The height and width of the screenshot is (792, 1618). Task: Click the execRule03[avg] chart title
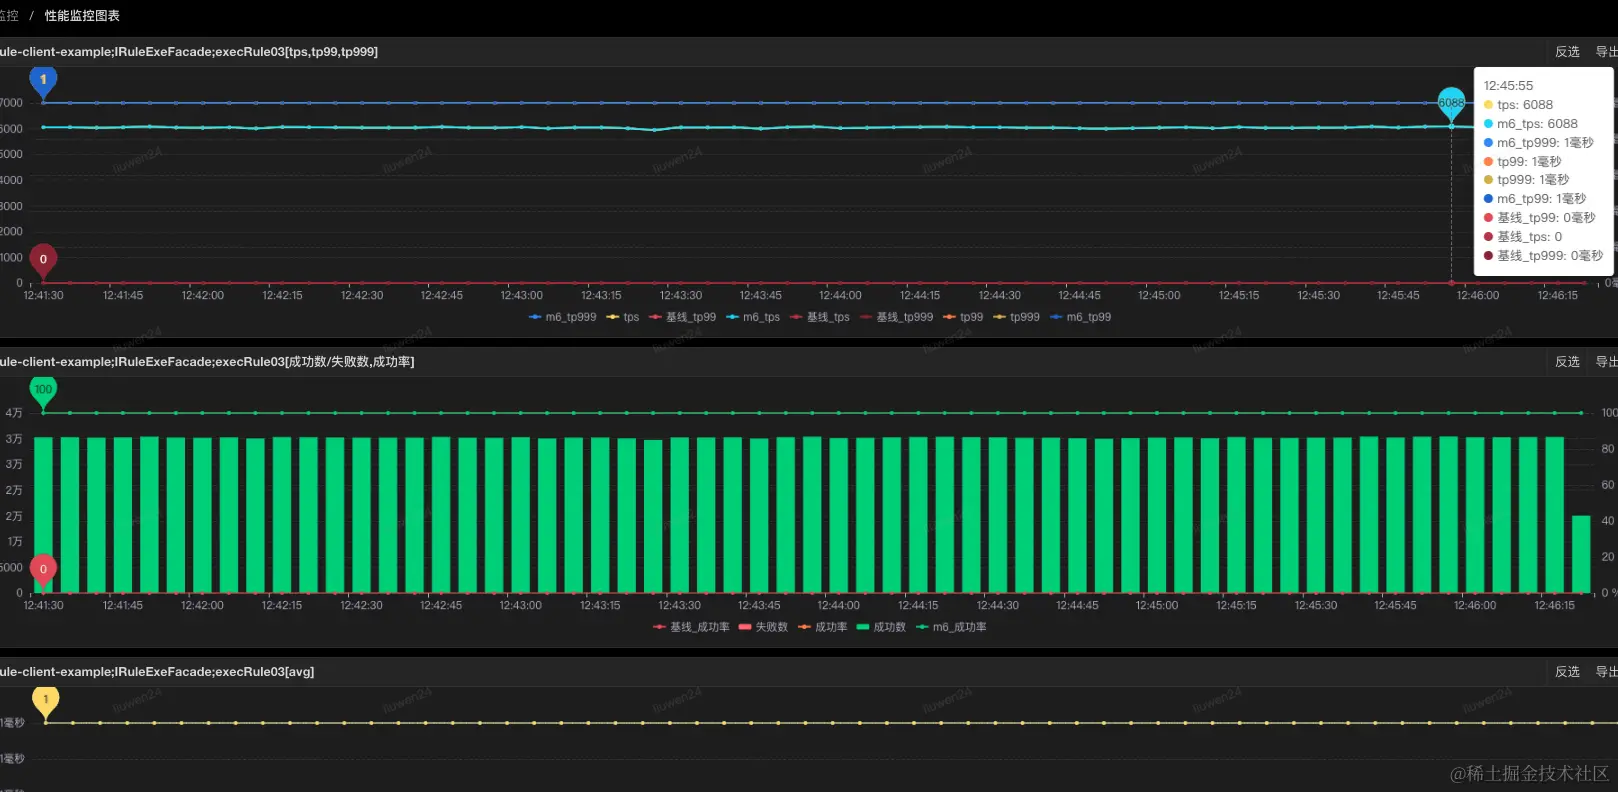157,672
